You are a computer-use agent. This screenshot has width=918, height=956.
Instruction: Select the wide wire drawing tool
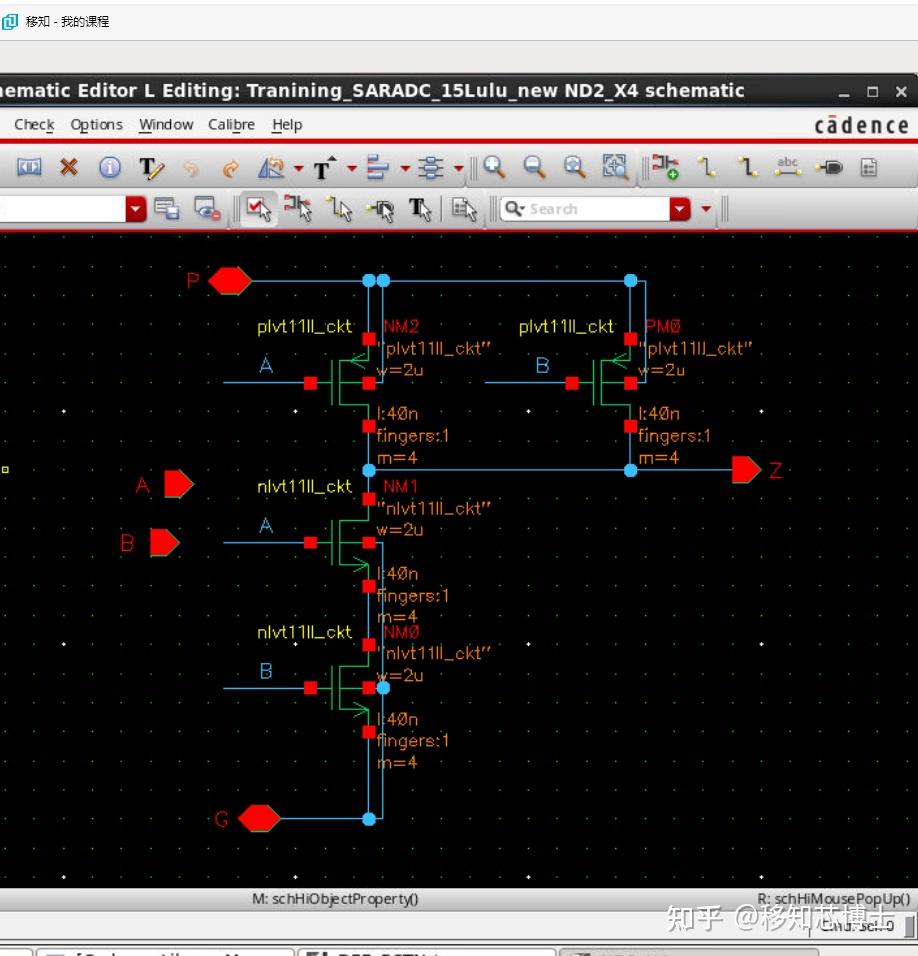[747, 166]
